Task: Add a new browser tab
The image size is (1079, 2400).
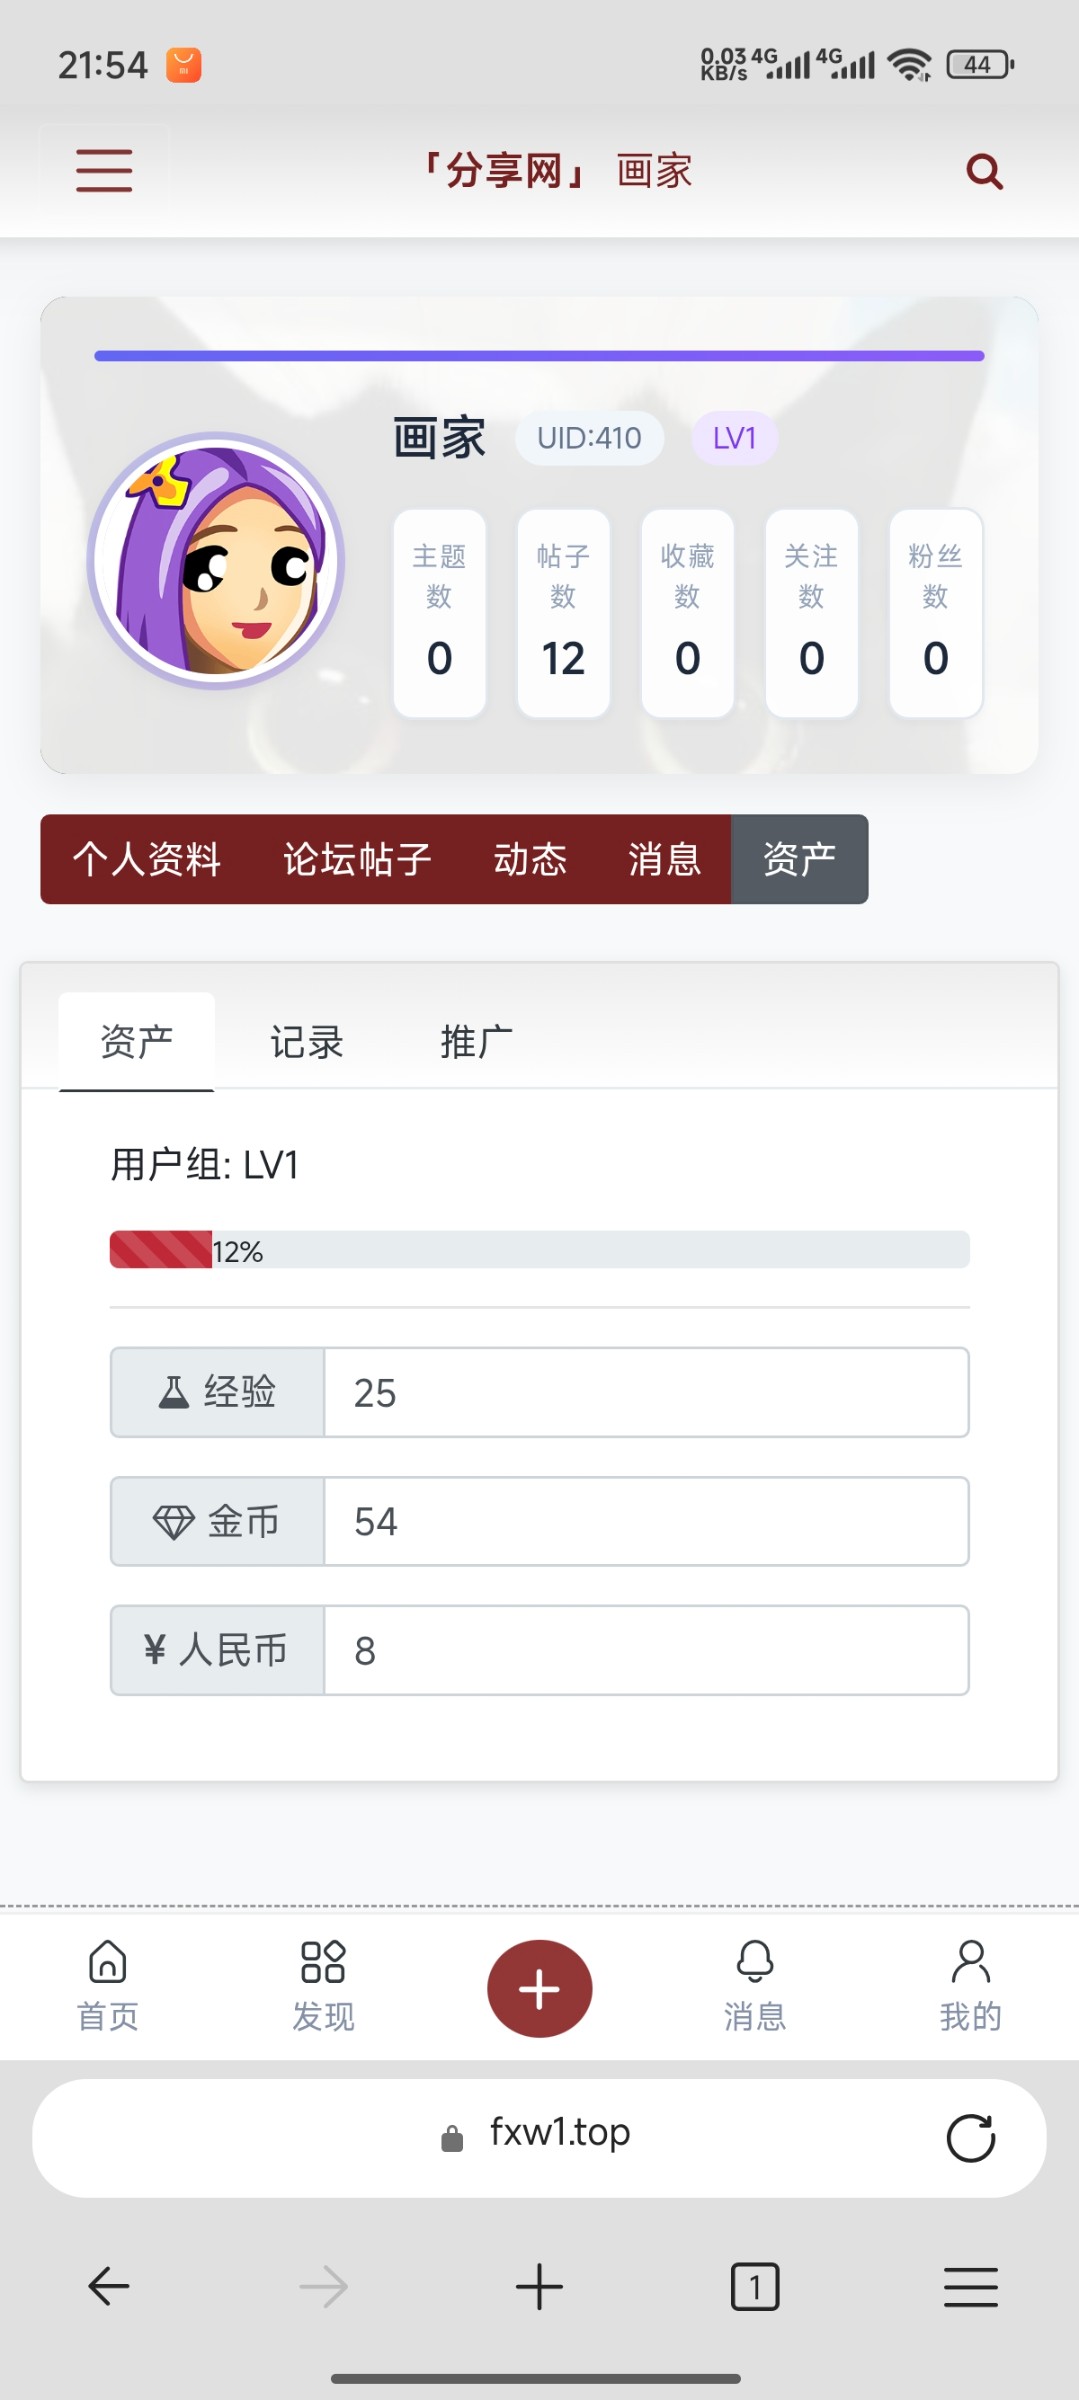Action: (x=539, y=2286)
